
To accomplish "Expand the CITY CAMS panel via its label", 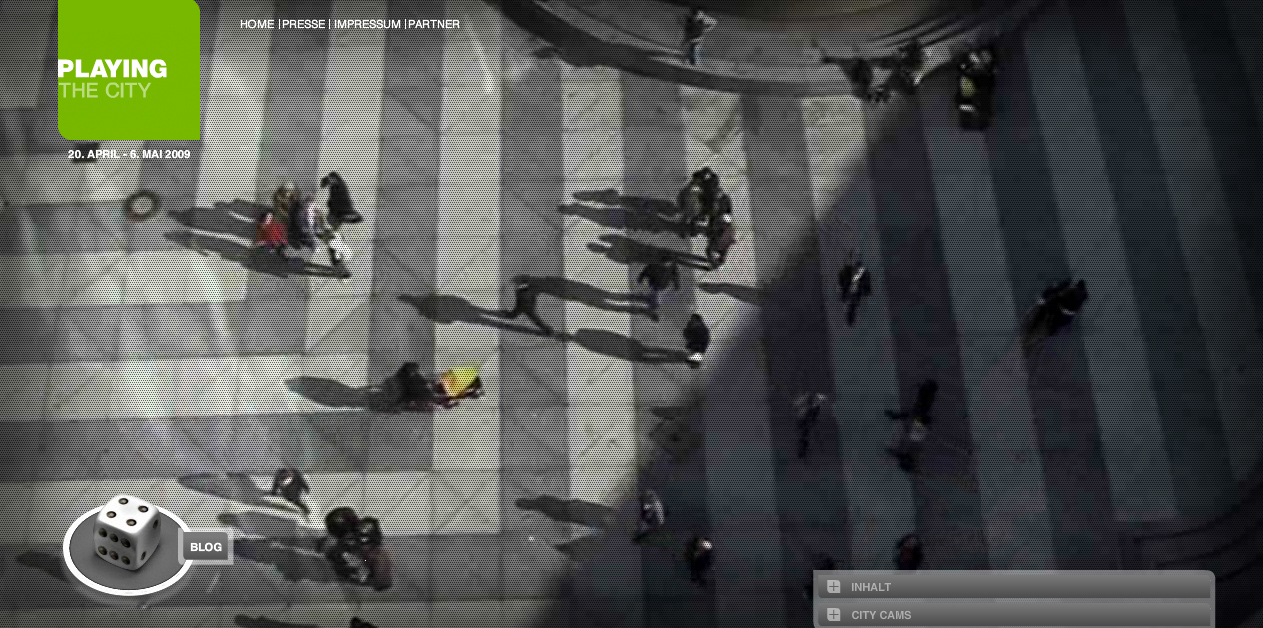I will point(881,616).
